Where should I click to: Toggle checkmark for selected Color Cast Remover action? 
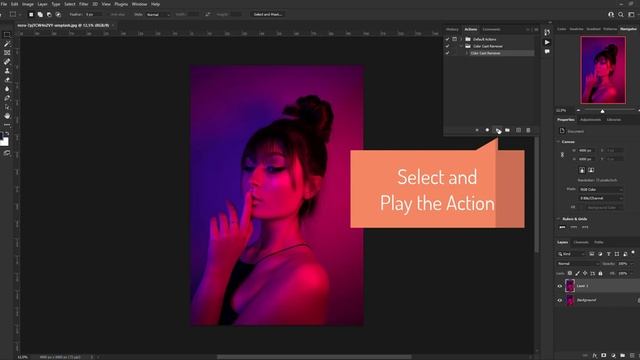(x=447, y=53)
